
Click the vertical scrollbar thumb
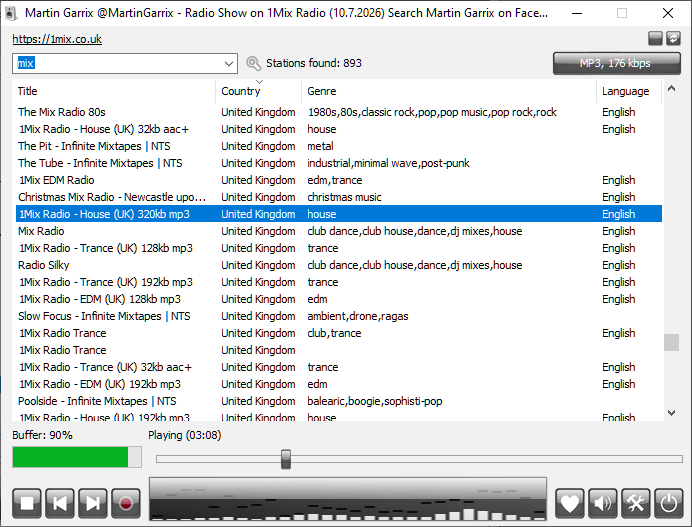[x=671, y=343]
